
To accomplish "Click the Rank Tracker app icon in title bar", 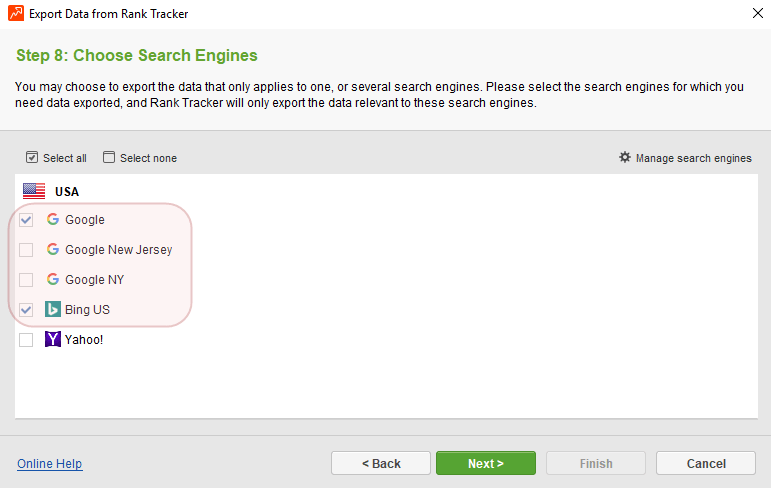I will point(16,13).
